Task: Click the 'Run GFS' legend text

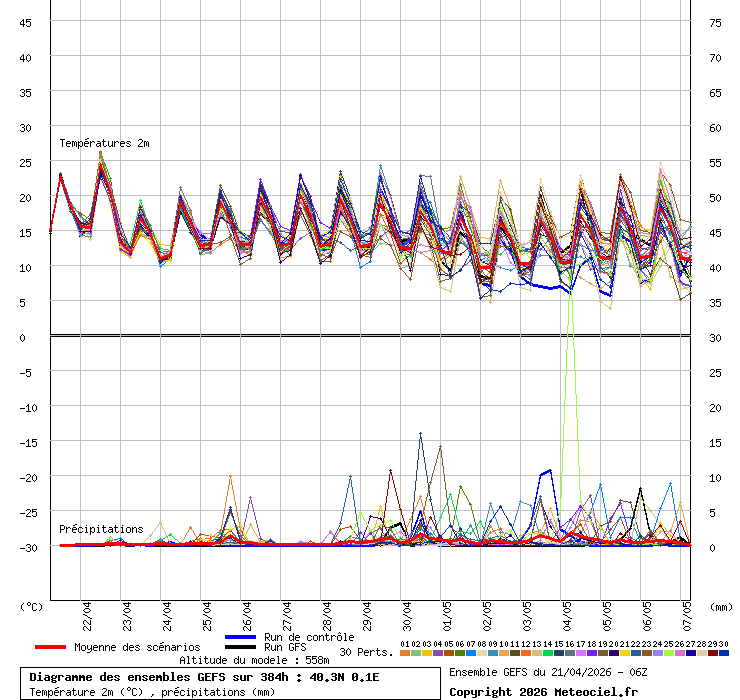Action: coord(285,647)
